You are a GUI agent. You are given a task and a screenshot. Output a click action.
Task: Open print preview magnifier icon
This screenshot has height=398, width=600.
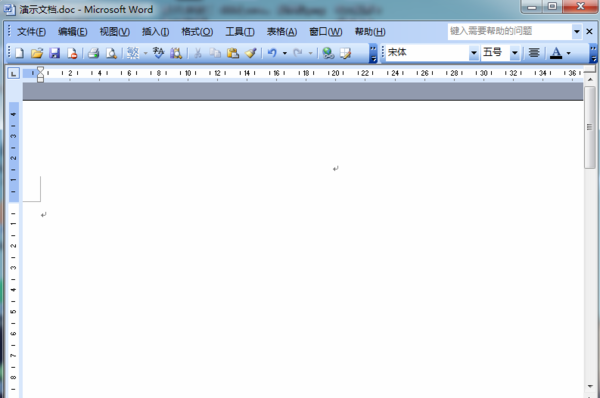click(111, 53)
